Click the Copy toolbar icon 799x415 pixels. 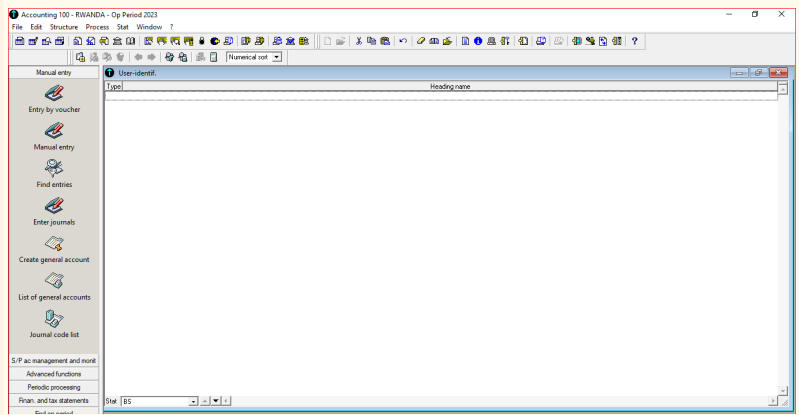pos(371,41)
